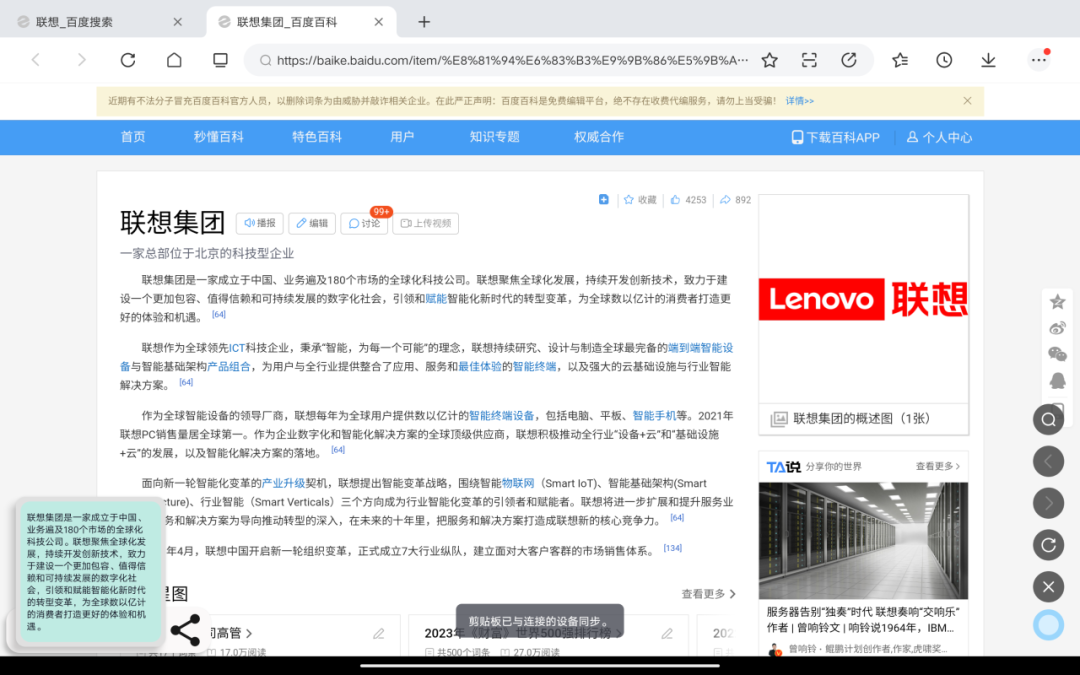Viewport: 1080px width, 675px height.
Task: Reload the page using the refresh icon
Action: (x=128, y=60)
